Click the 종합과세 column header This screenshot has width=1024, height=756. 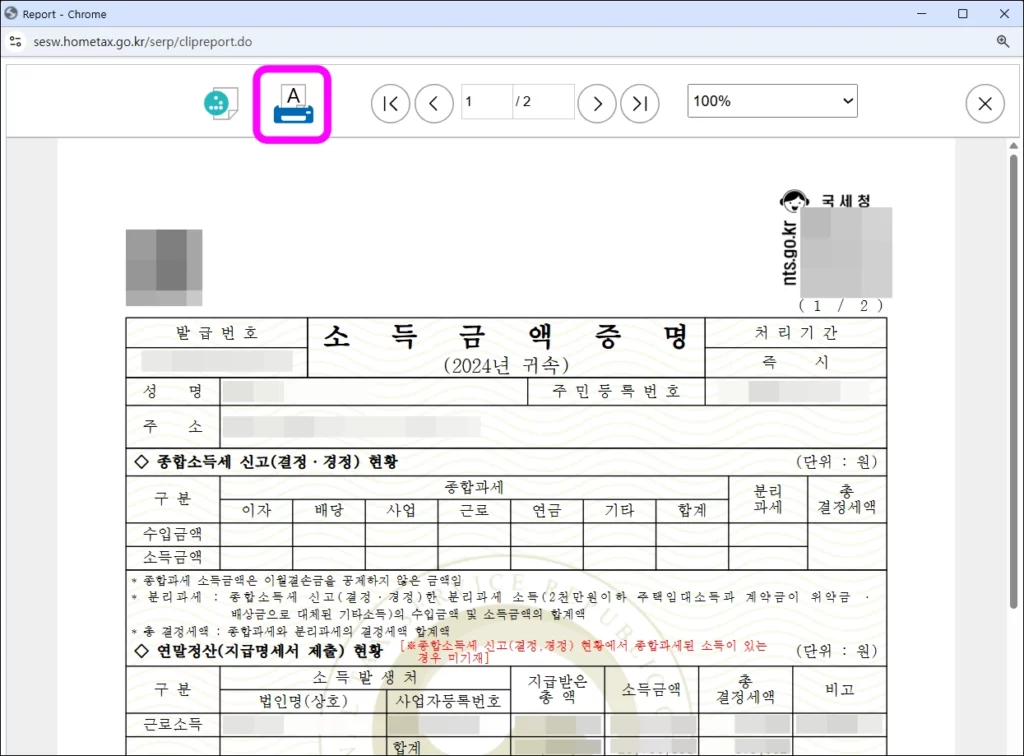coord(474,487)
